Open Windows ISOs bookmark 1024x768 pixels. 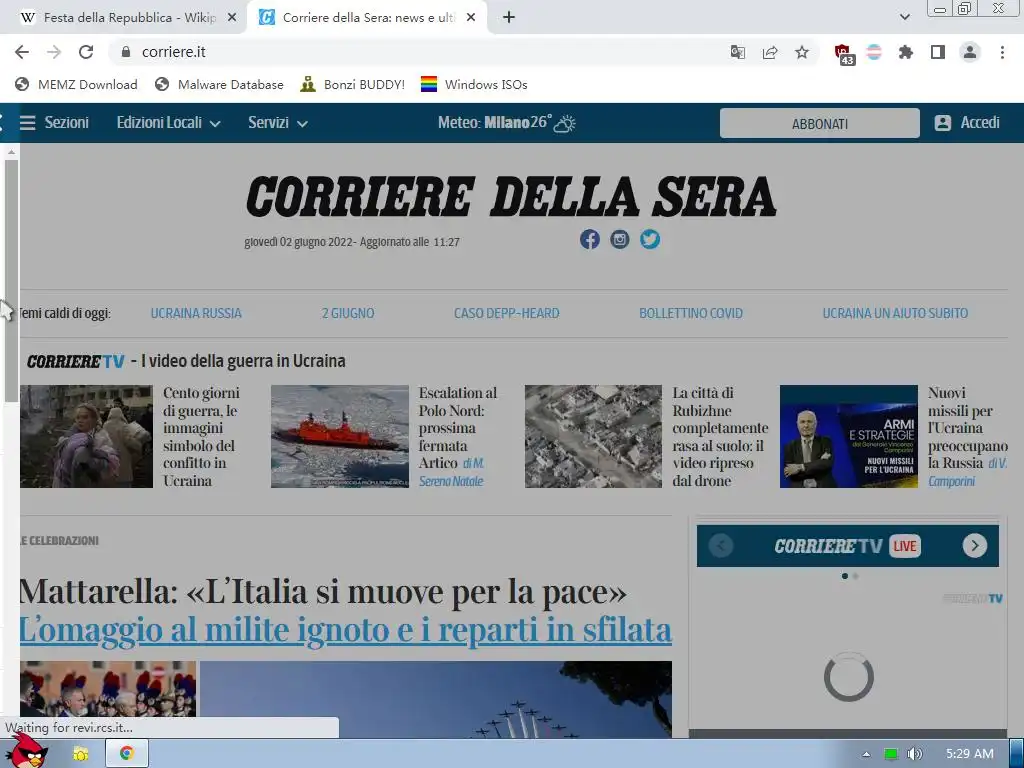474,84
